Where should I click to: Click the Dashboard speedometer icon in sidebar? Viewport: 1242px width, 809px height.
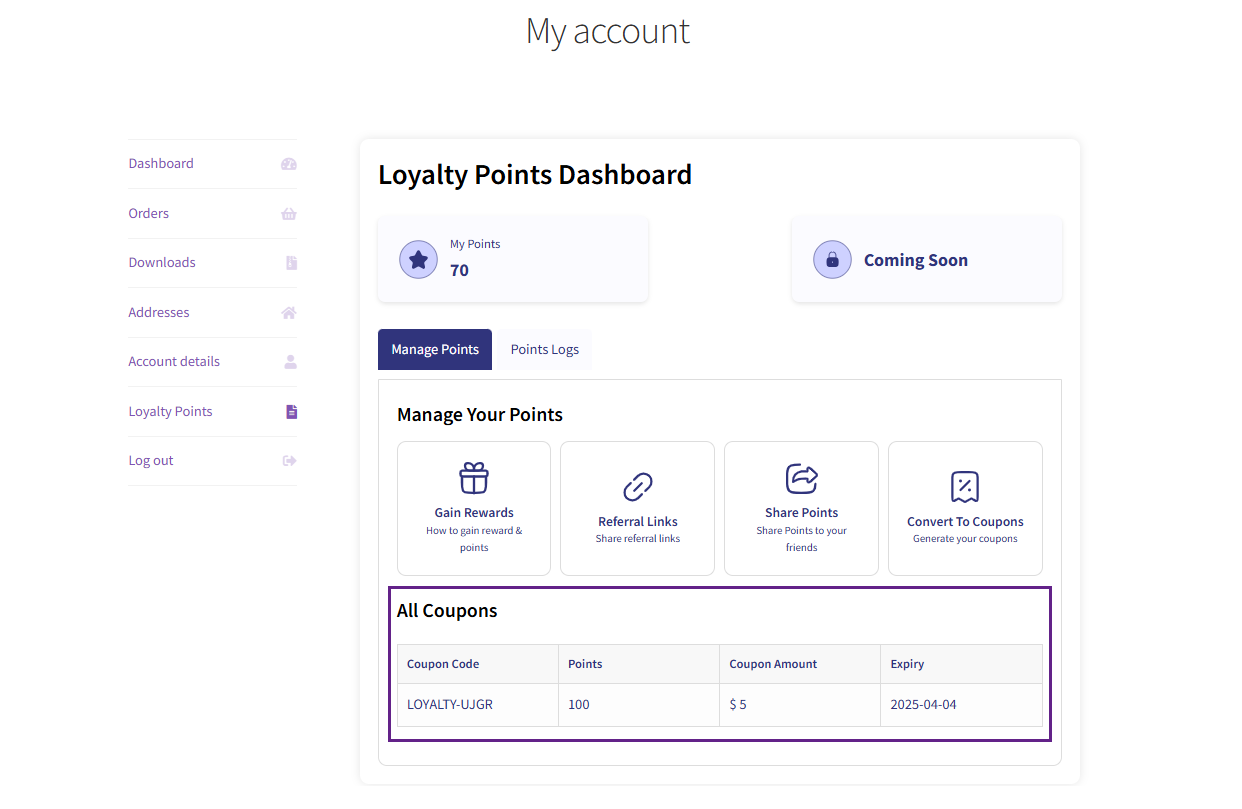coord(289,164)
